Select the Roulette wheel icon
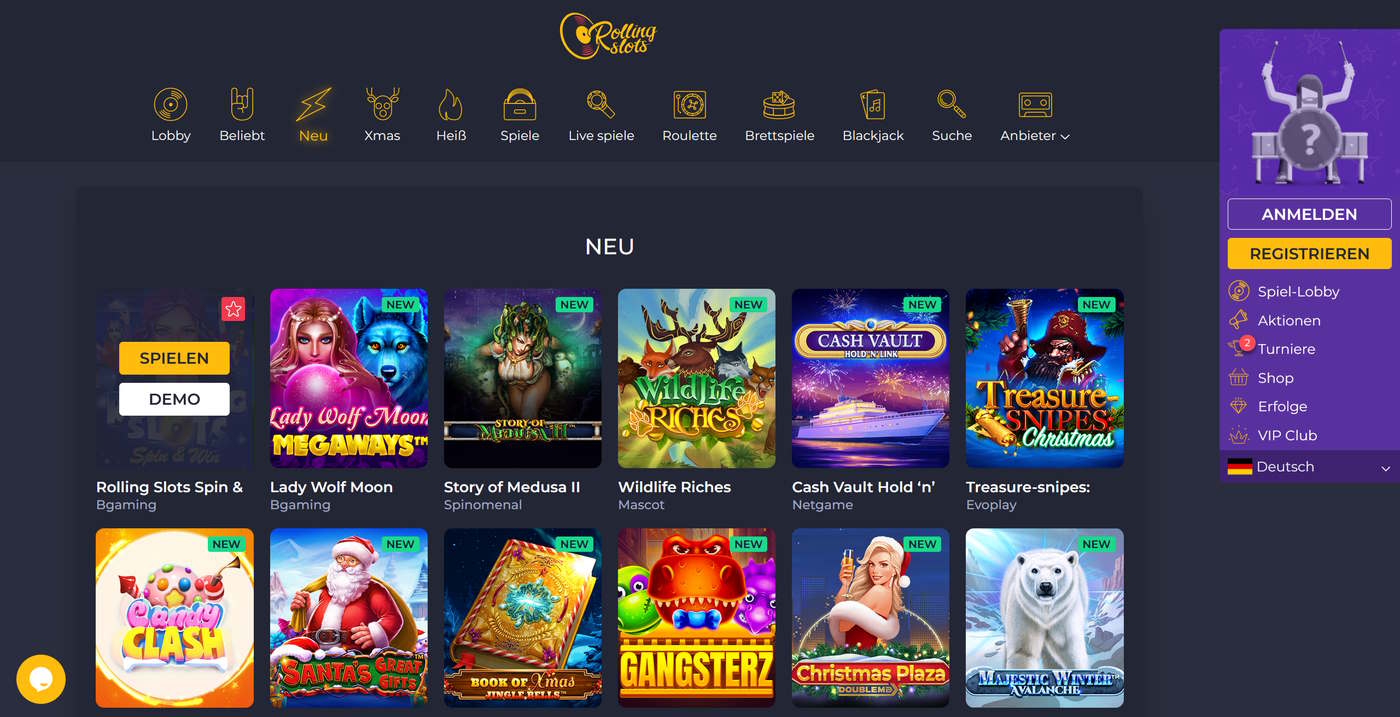 pyautogui.click(x=689, y=105)
